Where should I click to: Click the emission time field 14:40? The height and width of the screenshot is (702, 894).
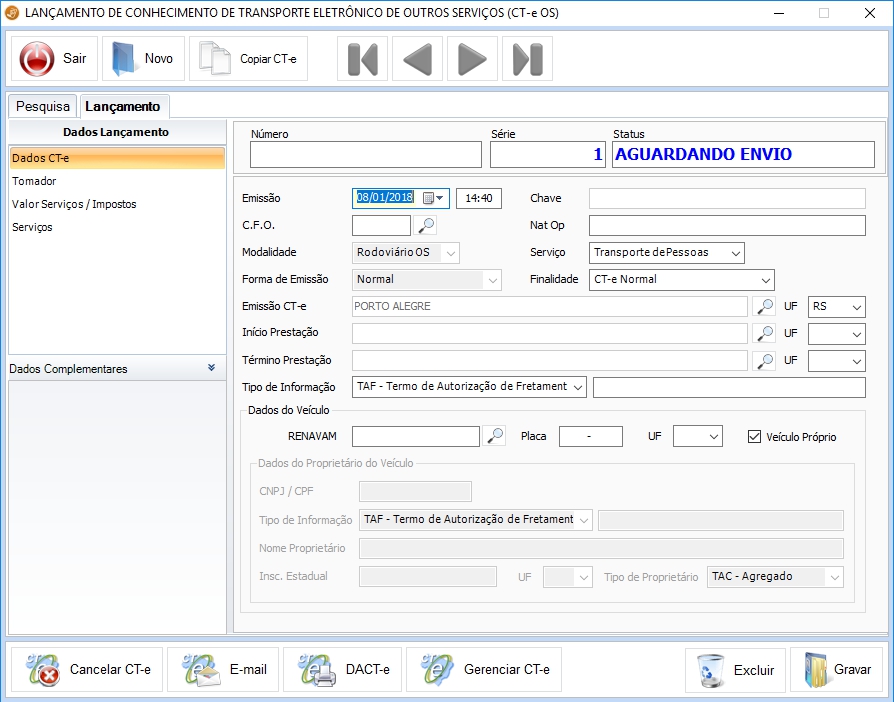[x=479, y=198]
